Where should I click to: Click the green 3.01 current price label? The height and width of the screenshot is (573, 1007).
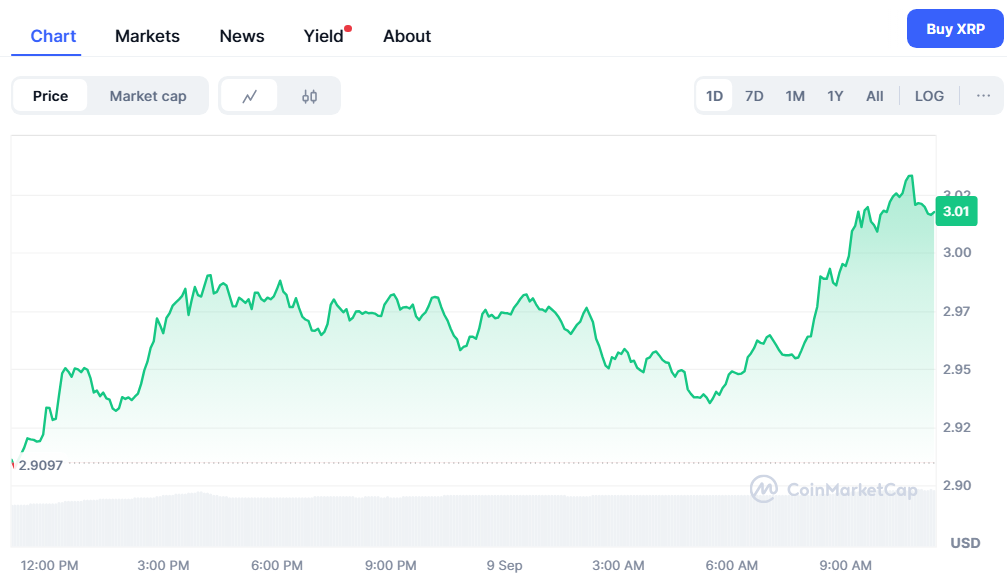[x=956, y=211]
